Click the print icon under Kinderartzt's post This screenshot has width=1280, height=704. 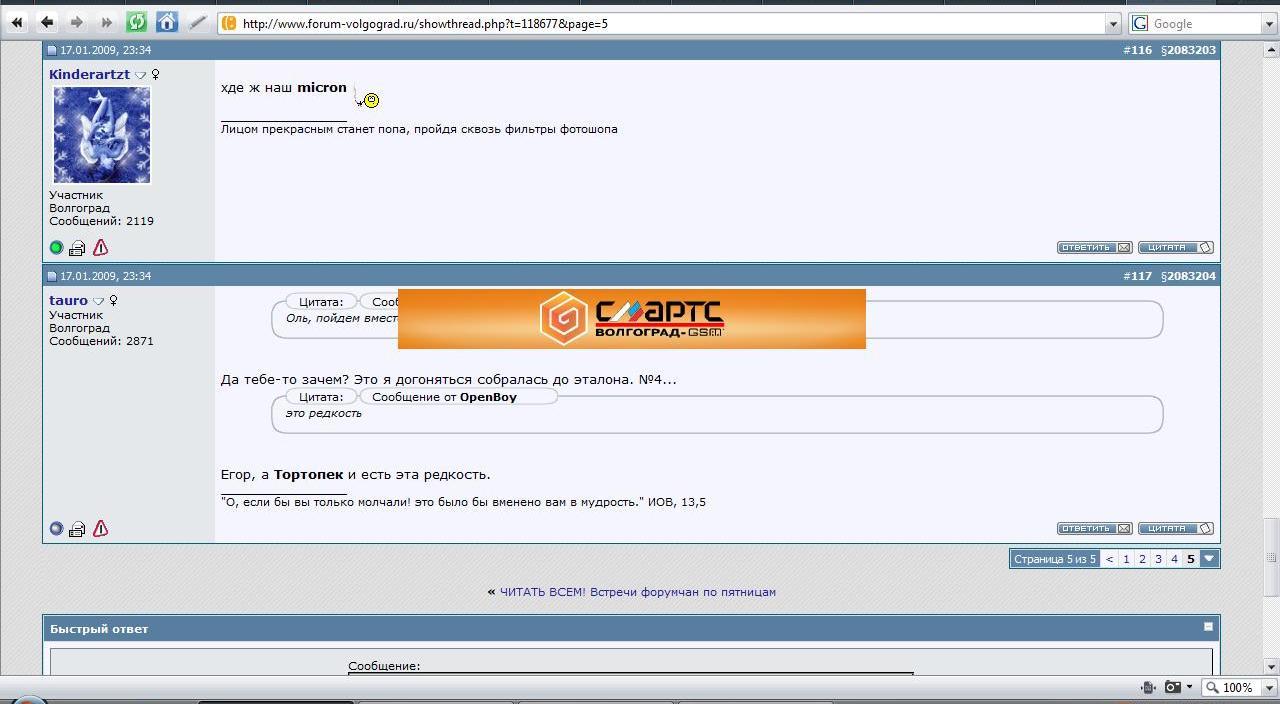point(77,248)
